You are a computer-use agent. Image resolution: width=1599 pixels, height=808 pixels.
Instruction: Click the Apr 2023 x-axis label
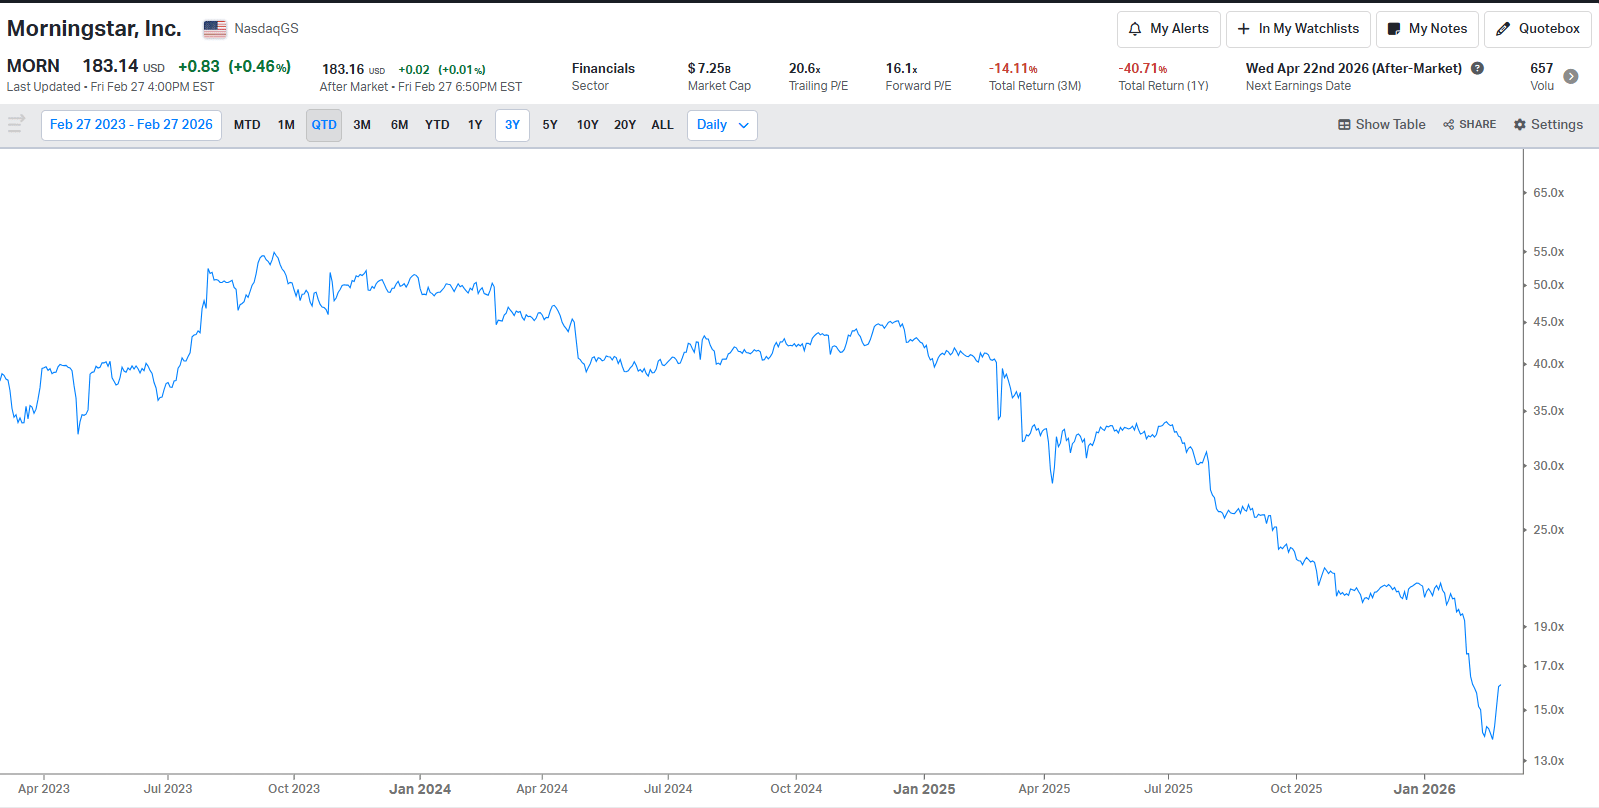click(x=44, y=789)
